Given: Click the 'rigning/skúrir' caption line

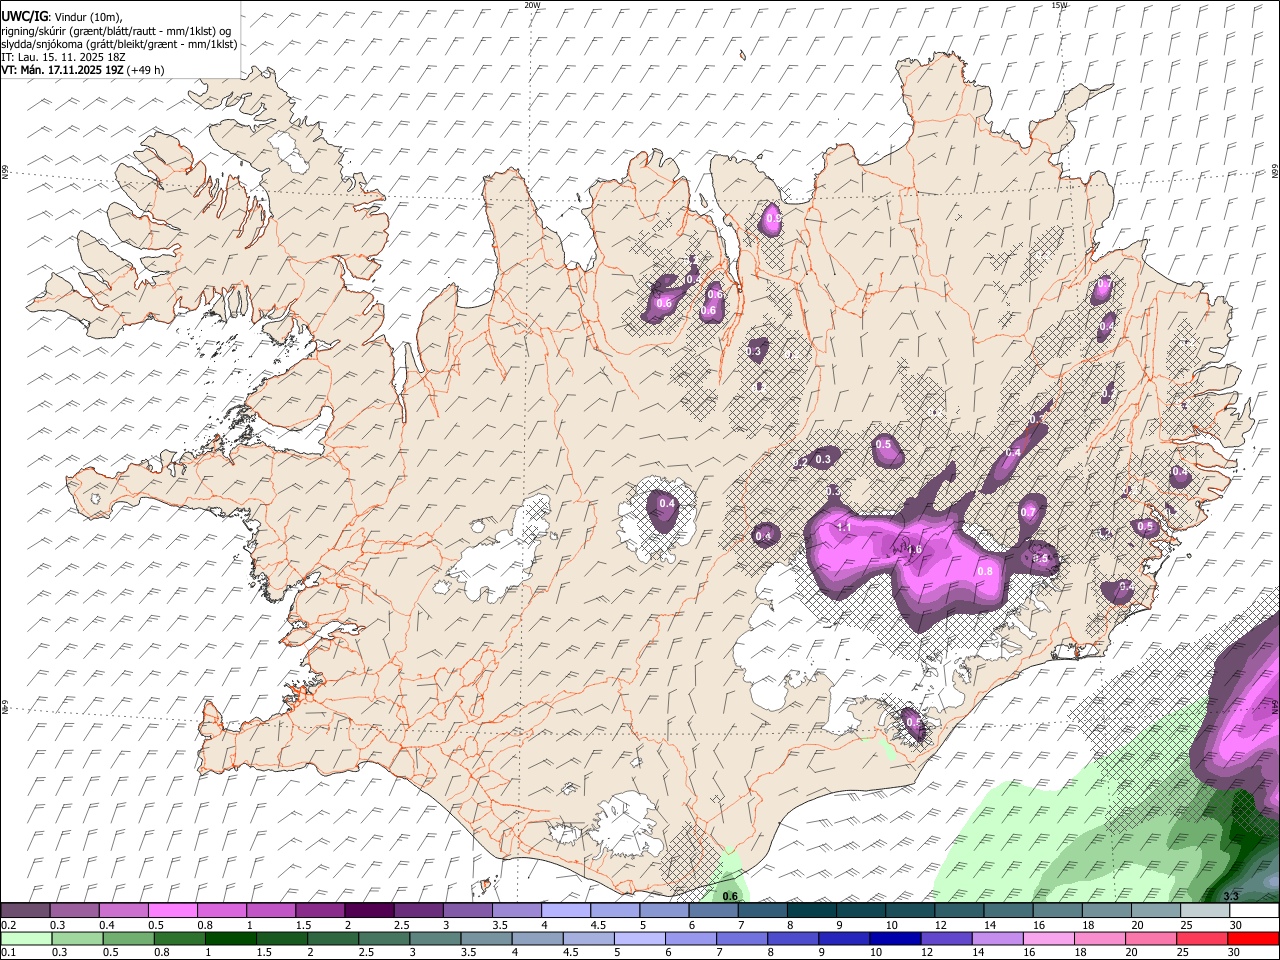Looking at the screenshot, I should [x=116, y=31].
